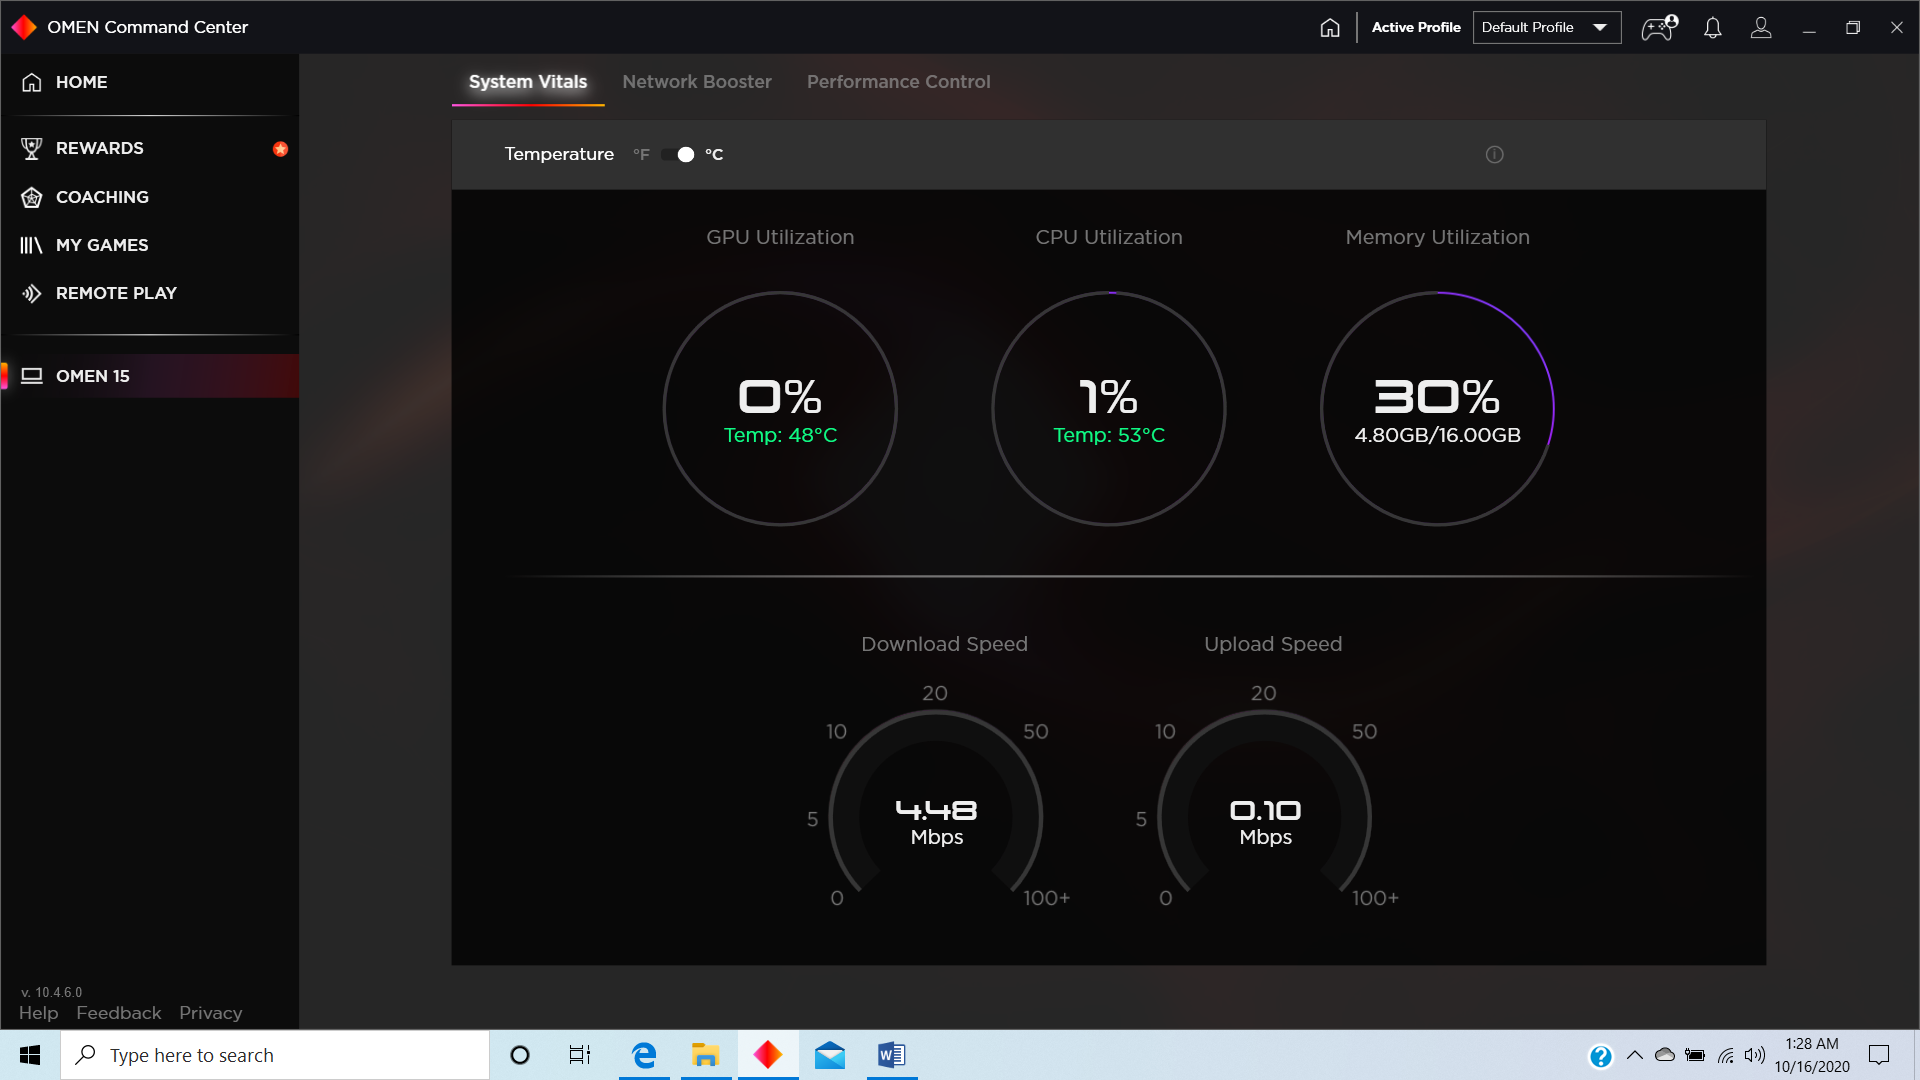Click the OMEN diamond logo in title bar
This screenshot has height=1080, width=1920.
pos(23,27)
